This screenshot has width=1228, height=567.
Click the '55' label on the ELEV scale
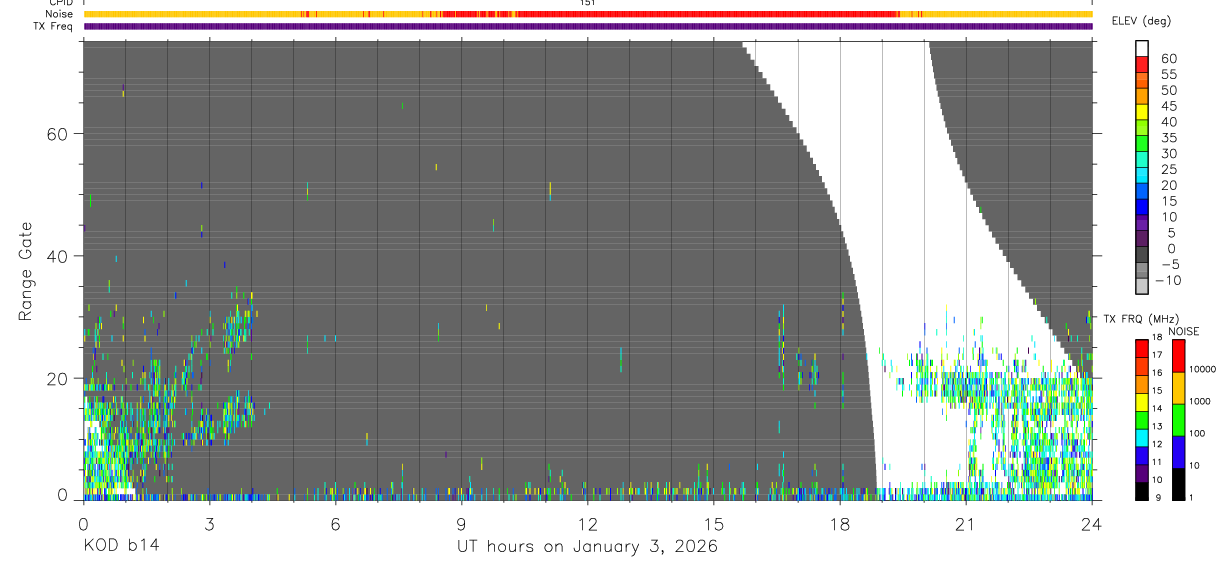(1168, 75)
